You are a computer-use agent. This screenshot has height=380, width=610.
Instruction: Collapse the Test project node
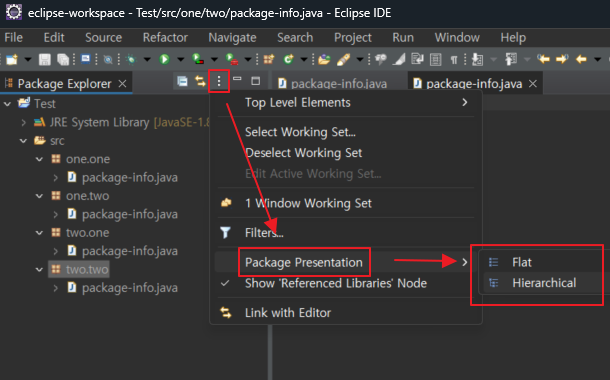pyautogui.click(x=7, y=104)
